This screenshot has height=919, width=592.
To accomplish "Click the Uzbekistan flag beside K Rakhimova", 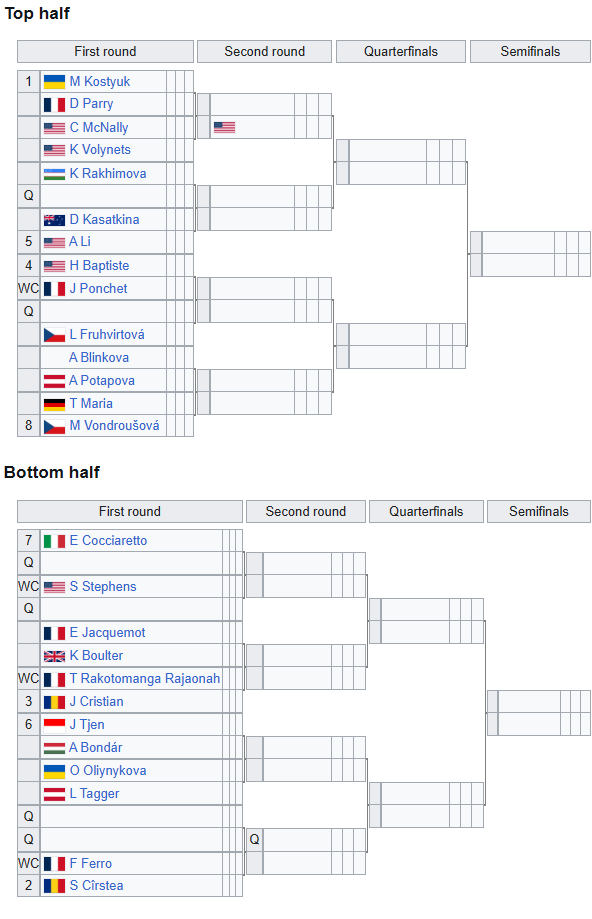I will [54, 173].
